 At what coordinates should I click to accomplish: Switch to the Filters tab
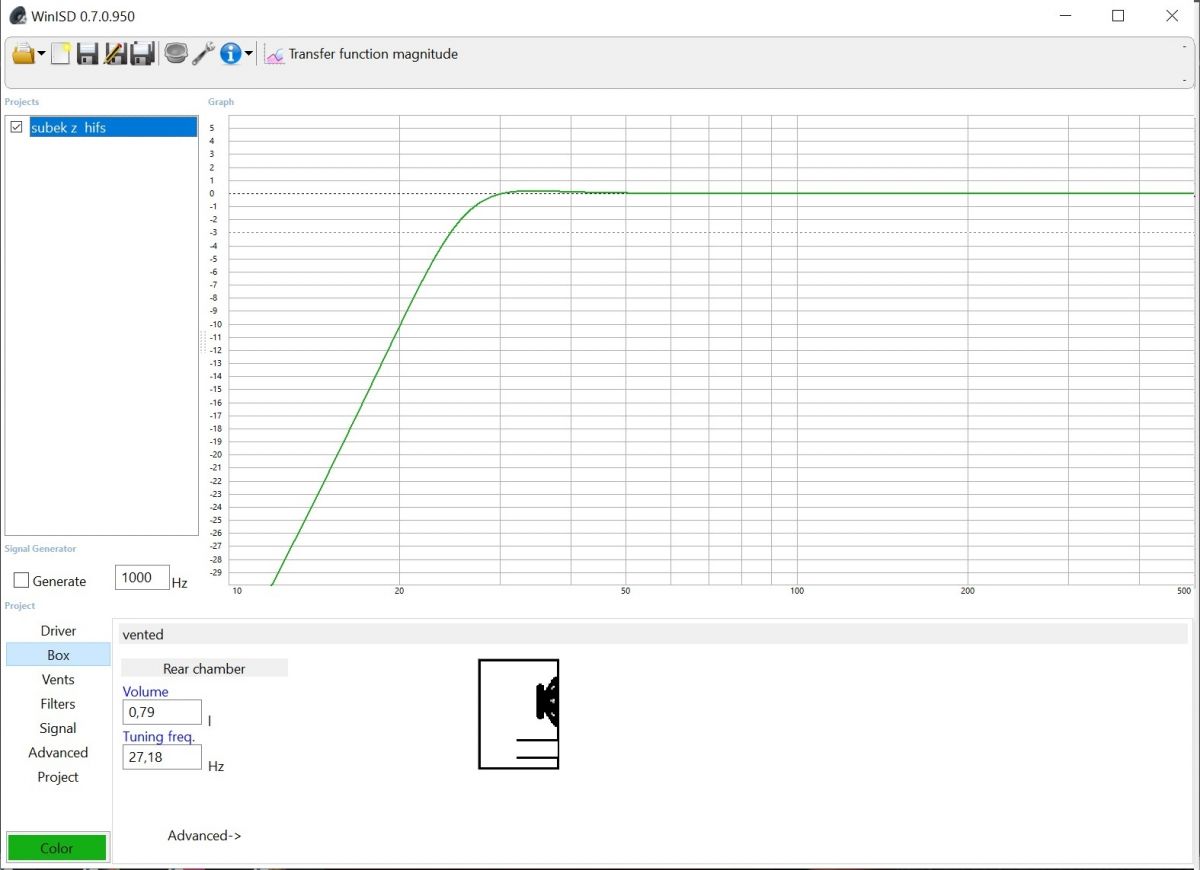58,704
